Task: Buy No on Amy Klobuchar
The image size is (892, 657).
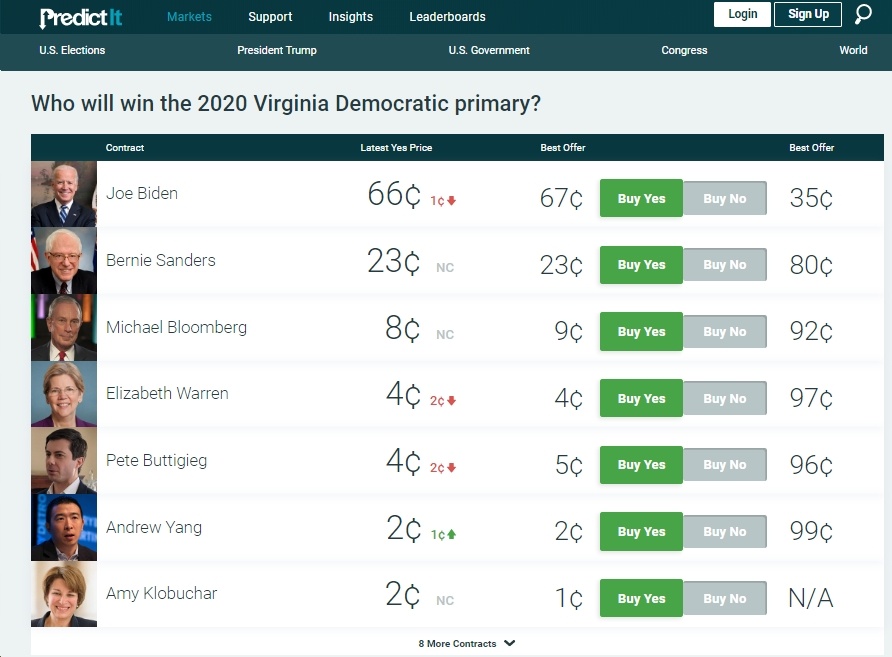Action: [725, 598]
